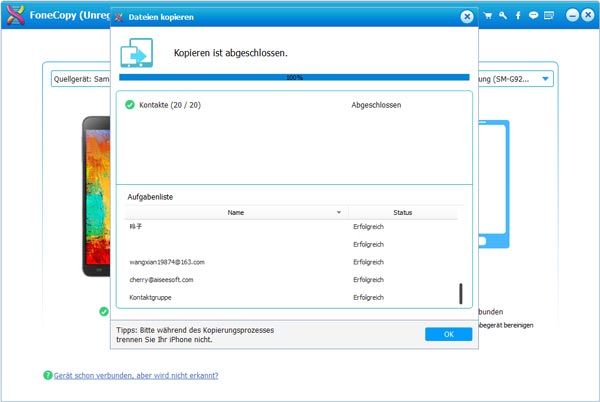Screen dimensions: 600x402
Task: Sort the task list by Status column
Action: [402, 213]
